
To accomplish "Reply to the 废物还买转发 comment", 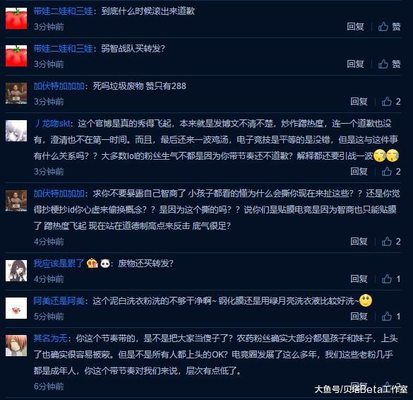I will click(x=359, y=279).
